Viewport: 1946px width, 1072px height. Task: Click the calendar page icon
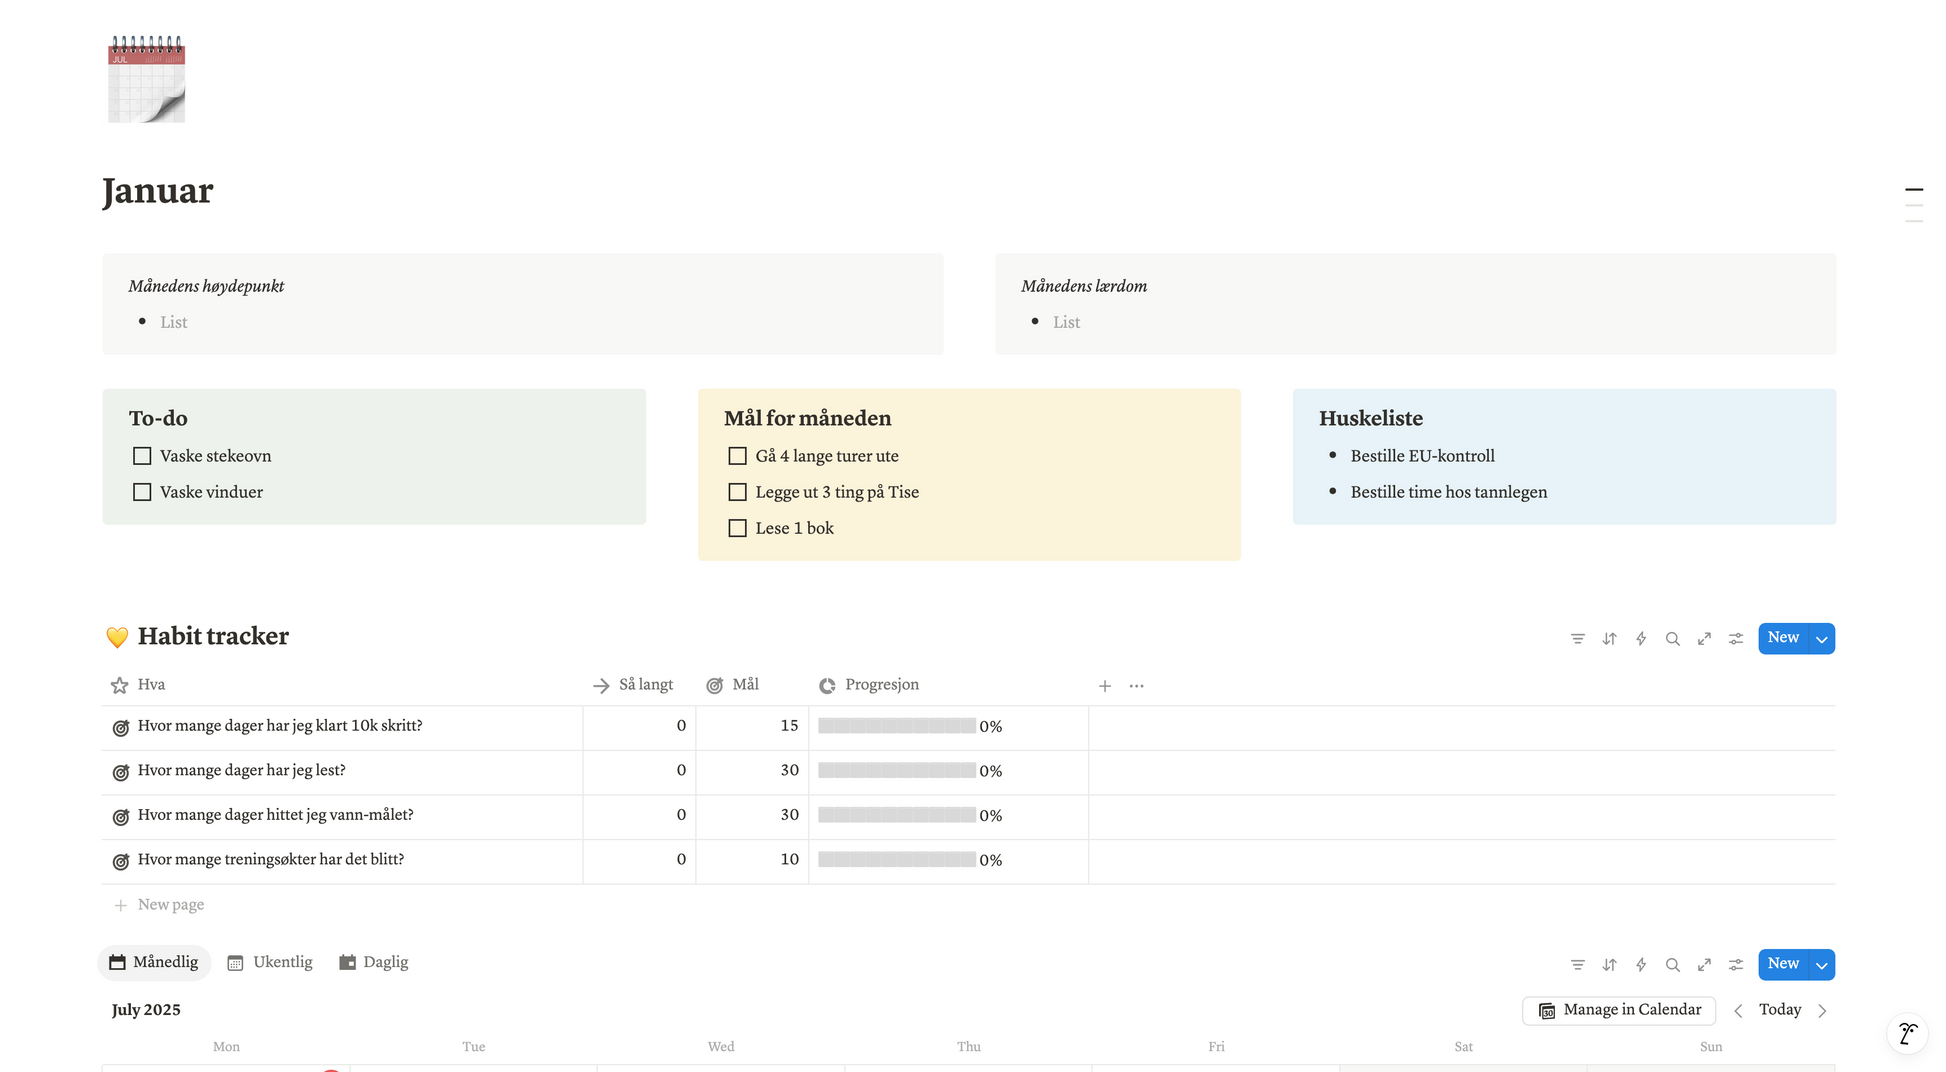(x=146, y=79)
